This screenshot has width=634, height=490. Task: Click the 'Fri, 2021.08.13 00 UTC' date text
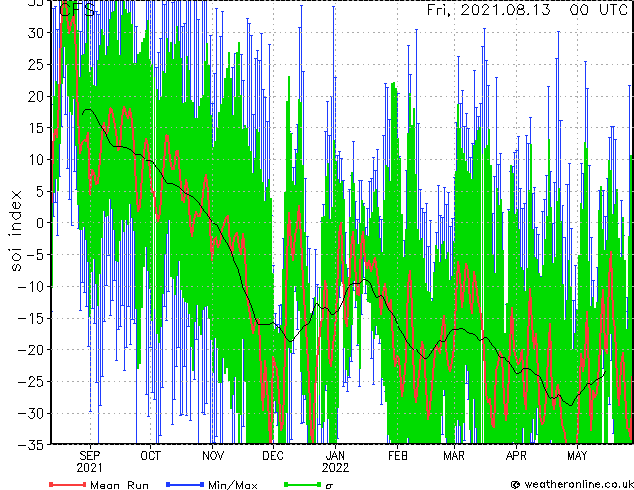(x=527, y=10)
